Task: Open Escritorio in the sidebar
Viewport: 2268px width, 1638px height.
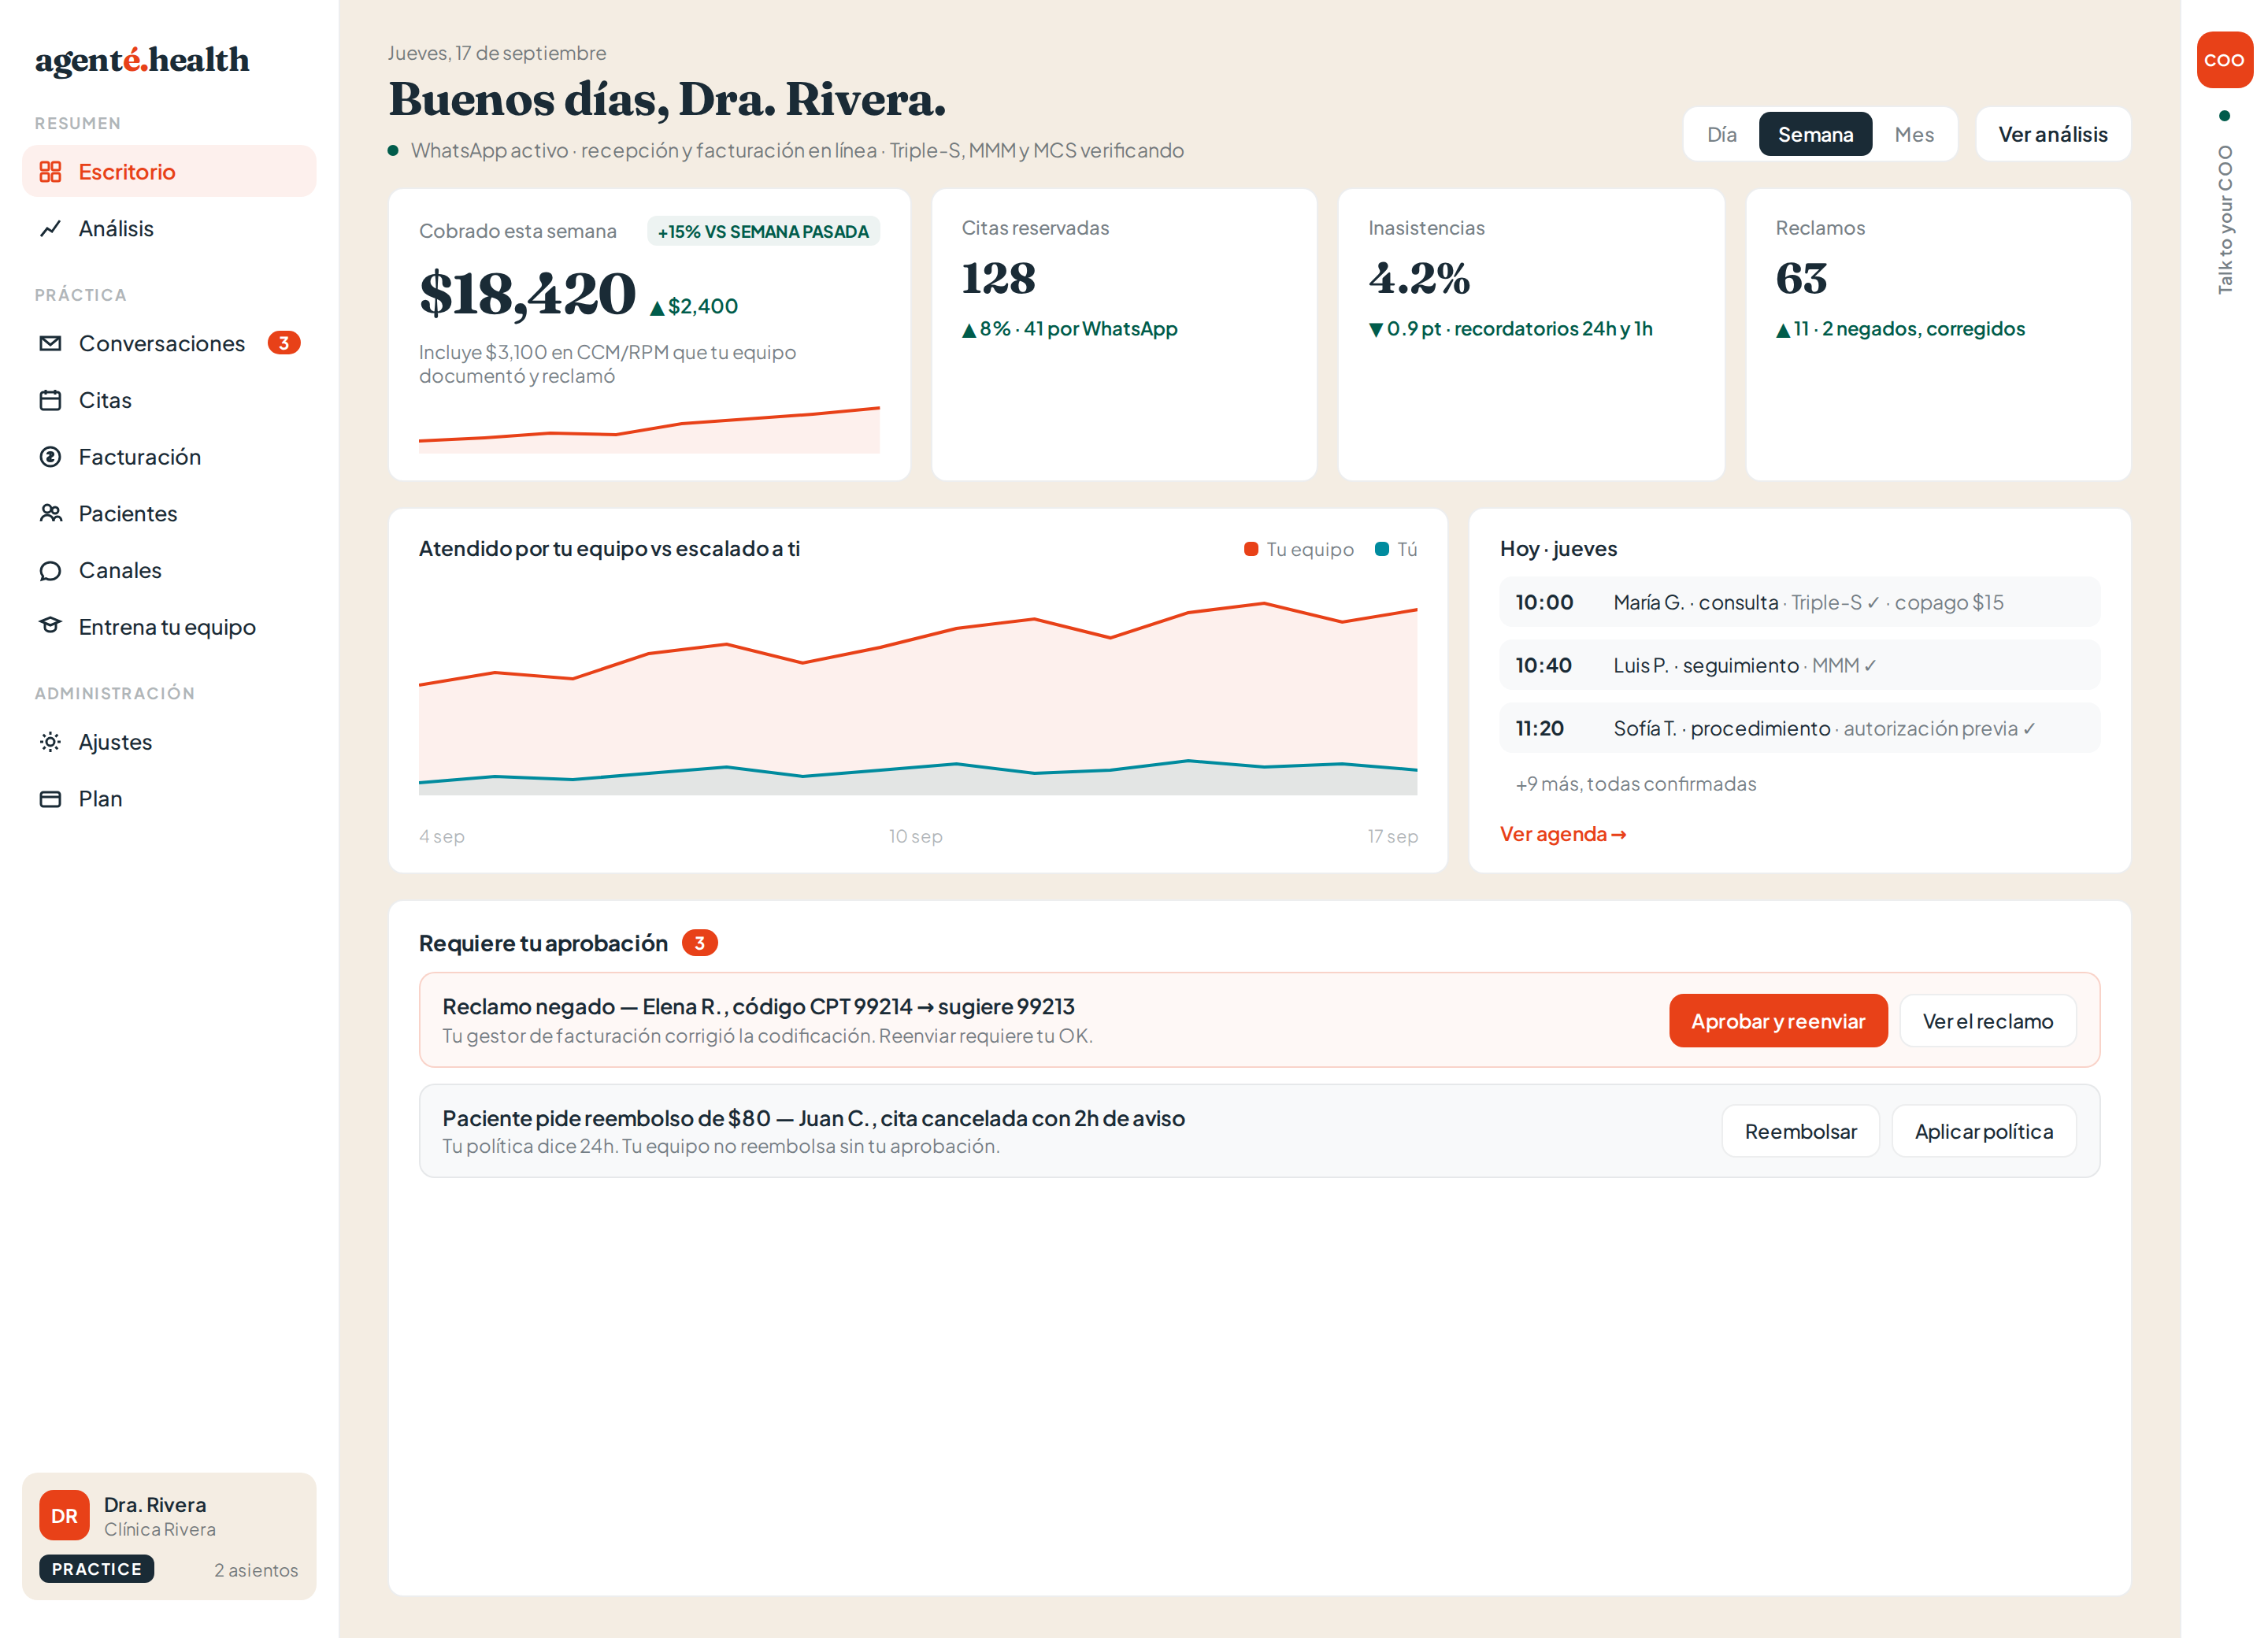Action: (x=169, y=172)
